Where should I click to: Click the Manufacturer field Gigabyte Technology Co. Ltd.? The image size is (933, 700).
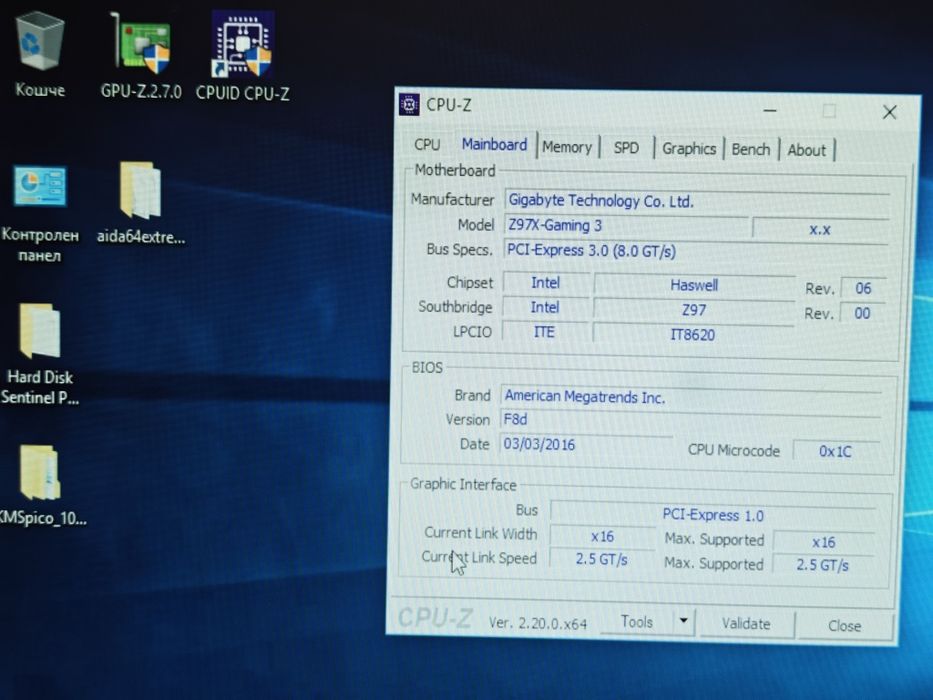coord(696,201)
